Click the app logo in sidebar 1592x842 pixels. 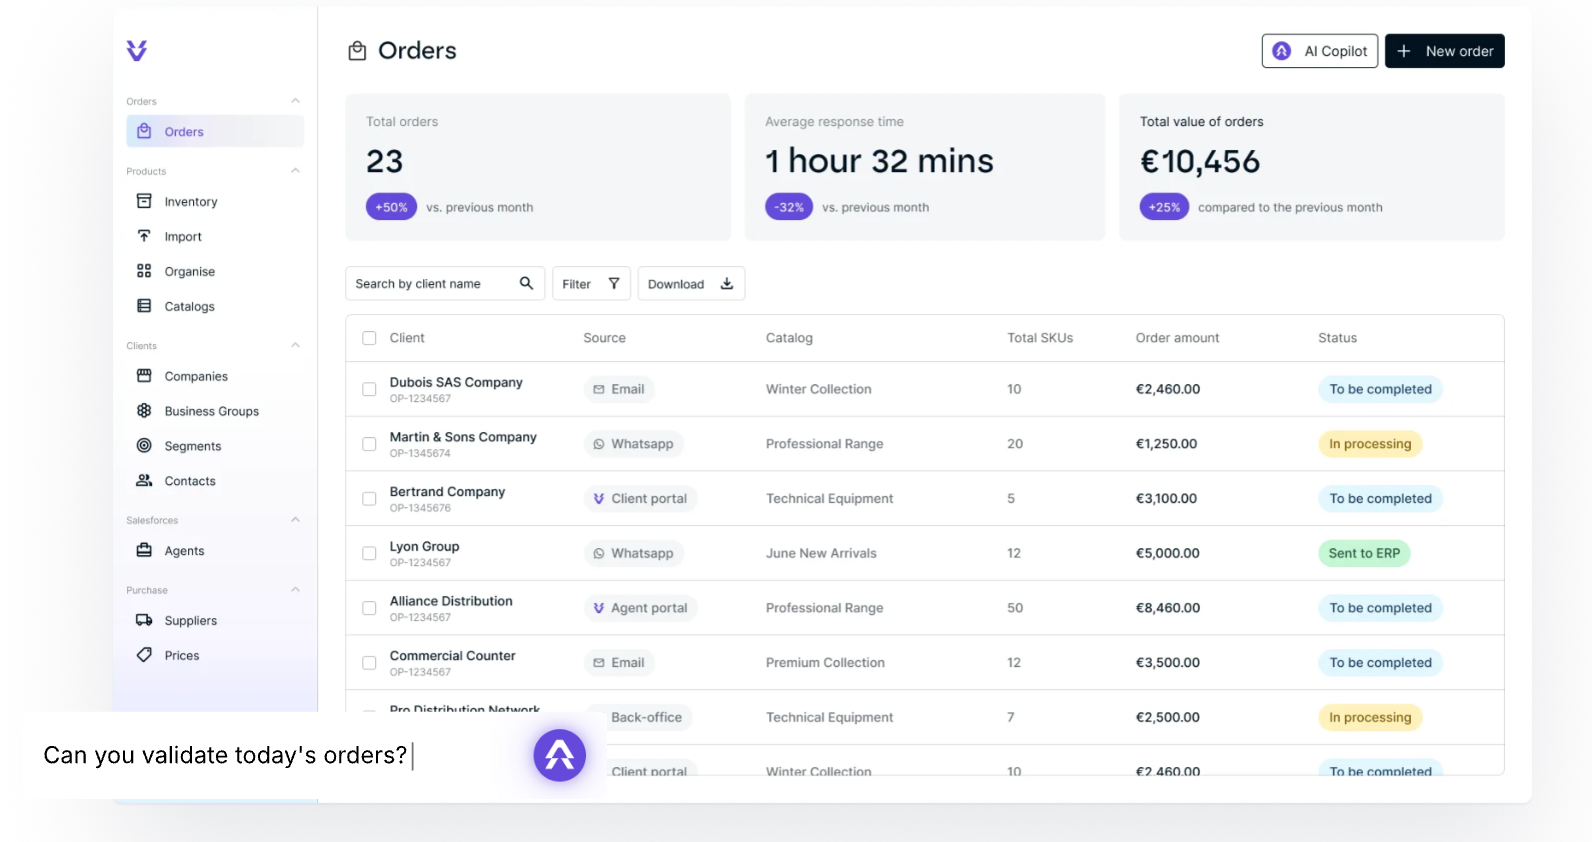[x=137, y=50]
